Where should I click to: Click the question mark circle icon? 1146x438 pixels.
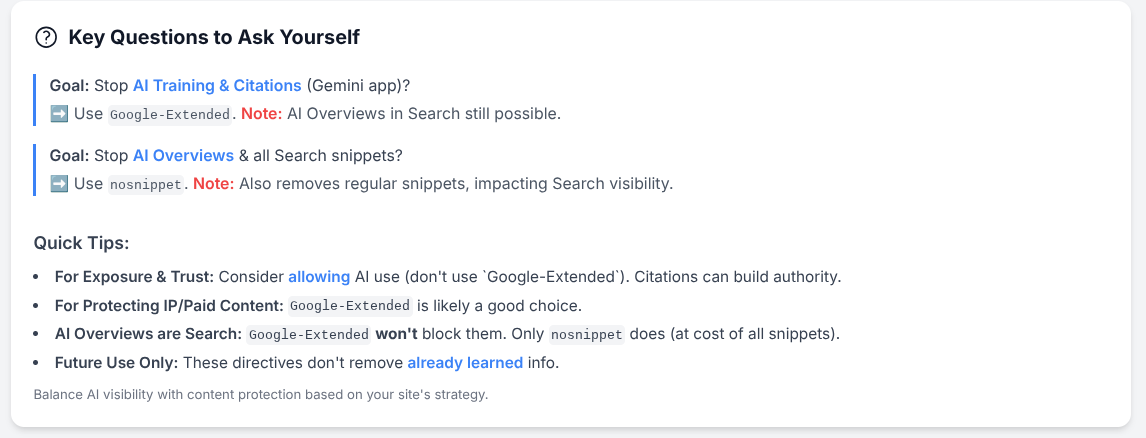click(46, 37)
